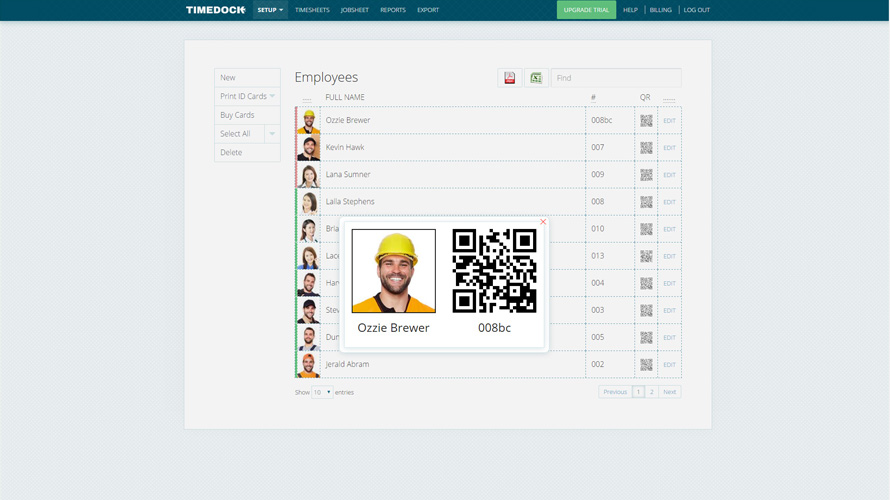Select the Lana Sumner name cell
Image resolution: width=890 pixels, height=500 pixels.
[453, 175]
